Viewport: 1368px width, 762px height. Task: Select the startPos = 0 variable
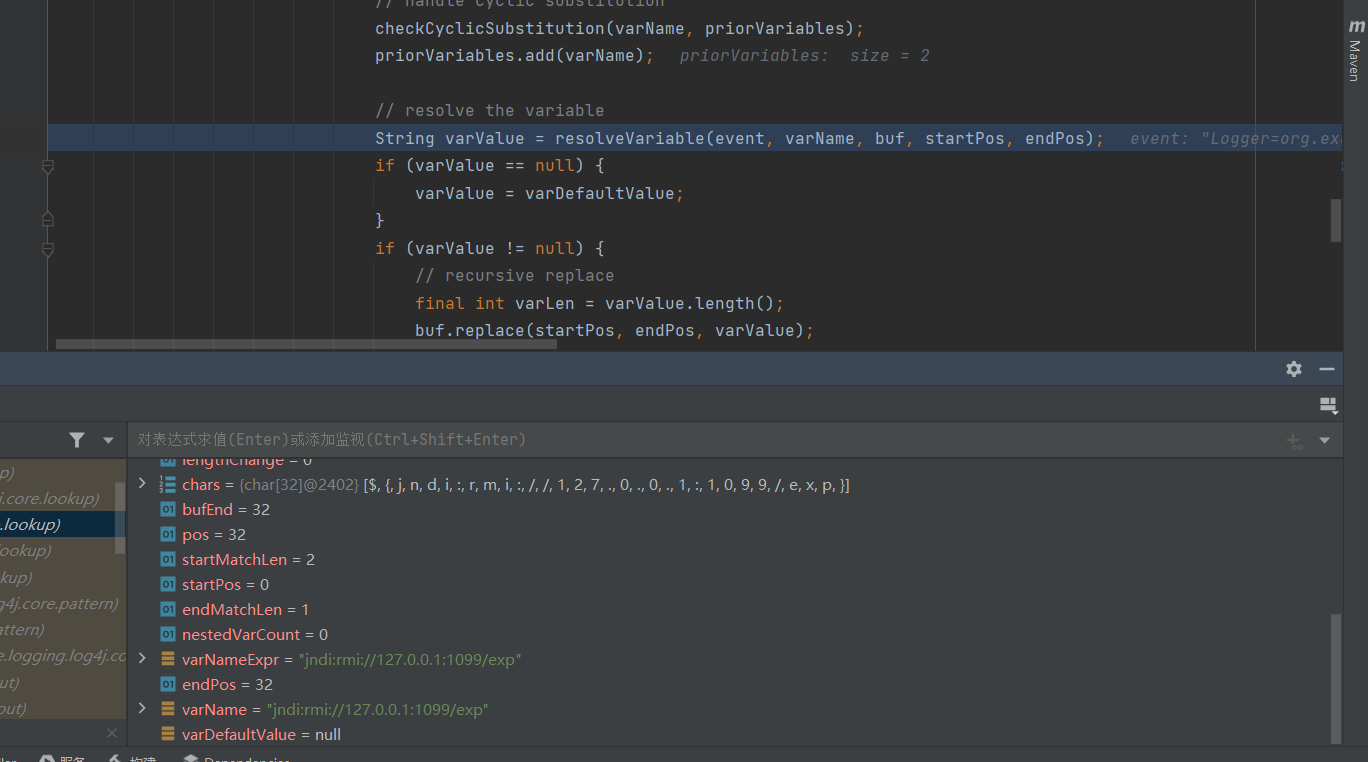pyautogui.click(x=225, y=584)
